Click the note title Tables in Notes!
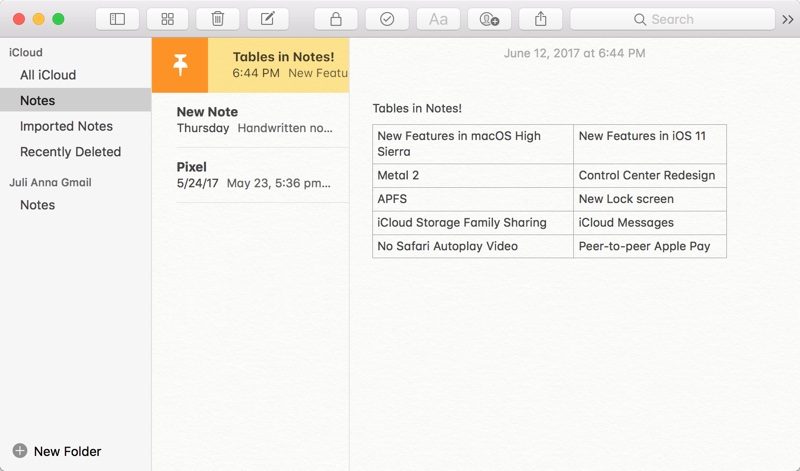Viewport: 800px width, 471px height. [x=417, y=108]
